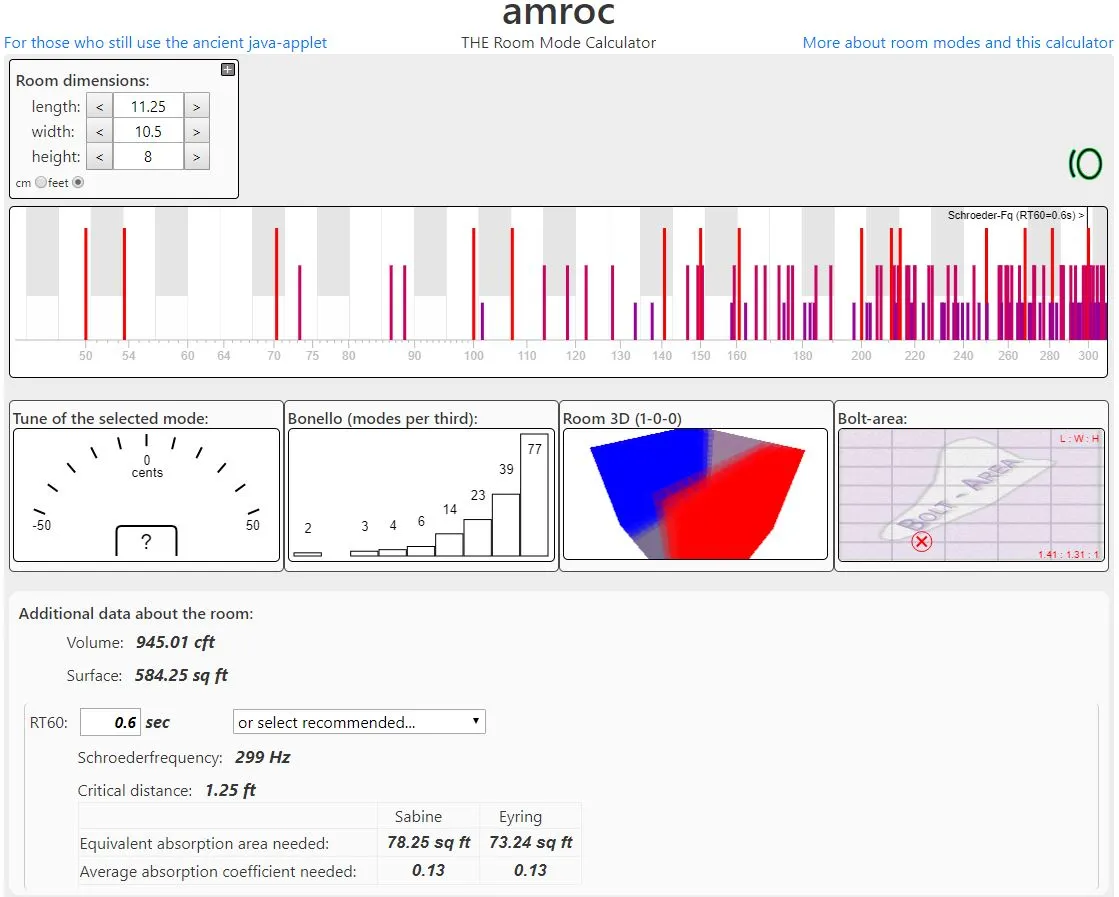Viewport: 1119px width, 897px height.
Task: Decrease the room height value
Action: [99, 156]
